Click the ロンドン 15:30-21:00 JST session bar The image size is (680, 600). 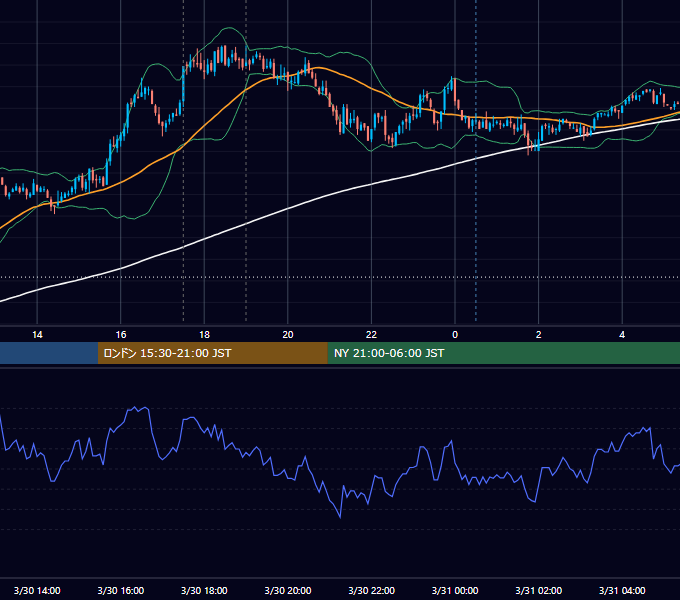click(x=212, y=353)
